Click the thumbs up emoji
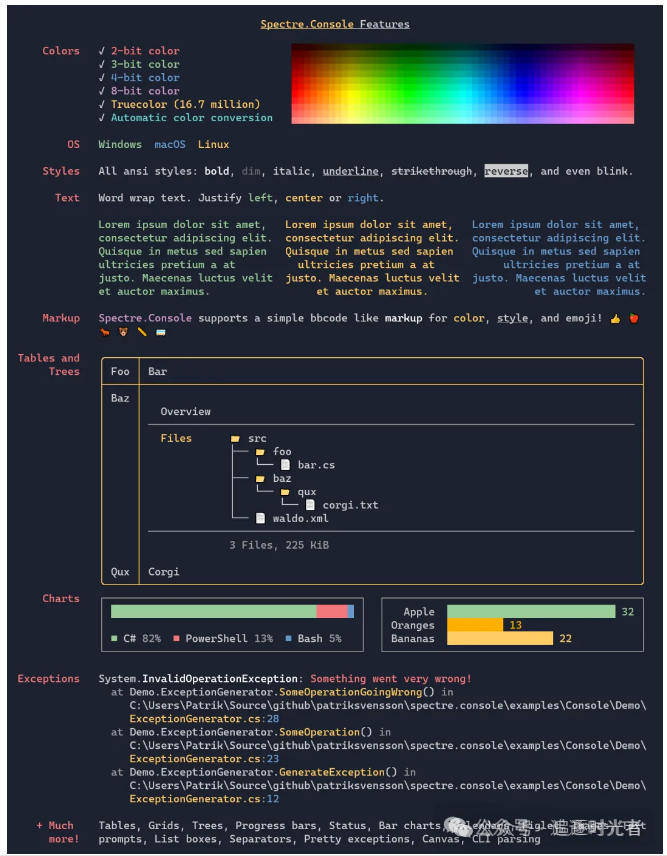Image resolution: width=667 pixels, height=856 pixels. (615, 318)
